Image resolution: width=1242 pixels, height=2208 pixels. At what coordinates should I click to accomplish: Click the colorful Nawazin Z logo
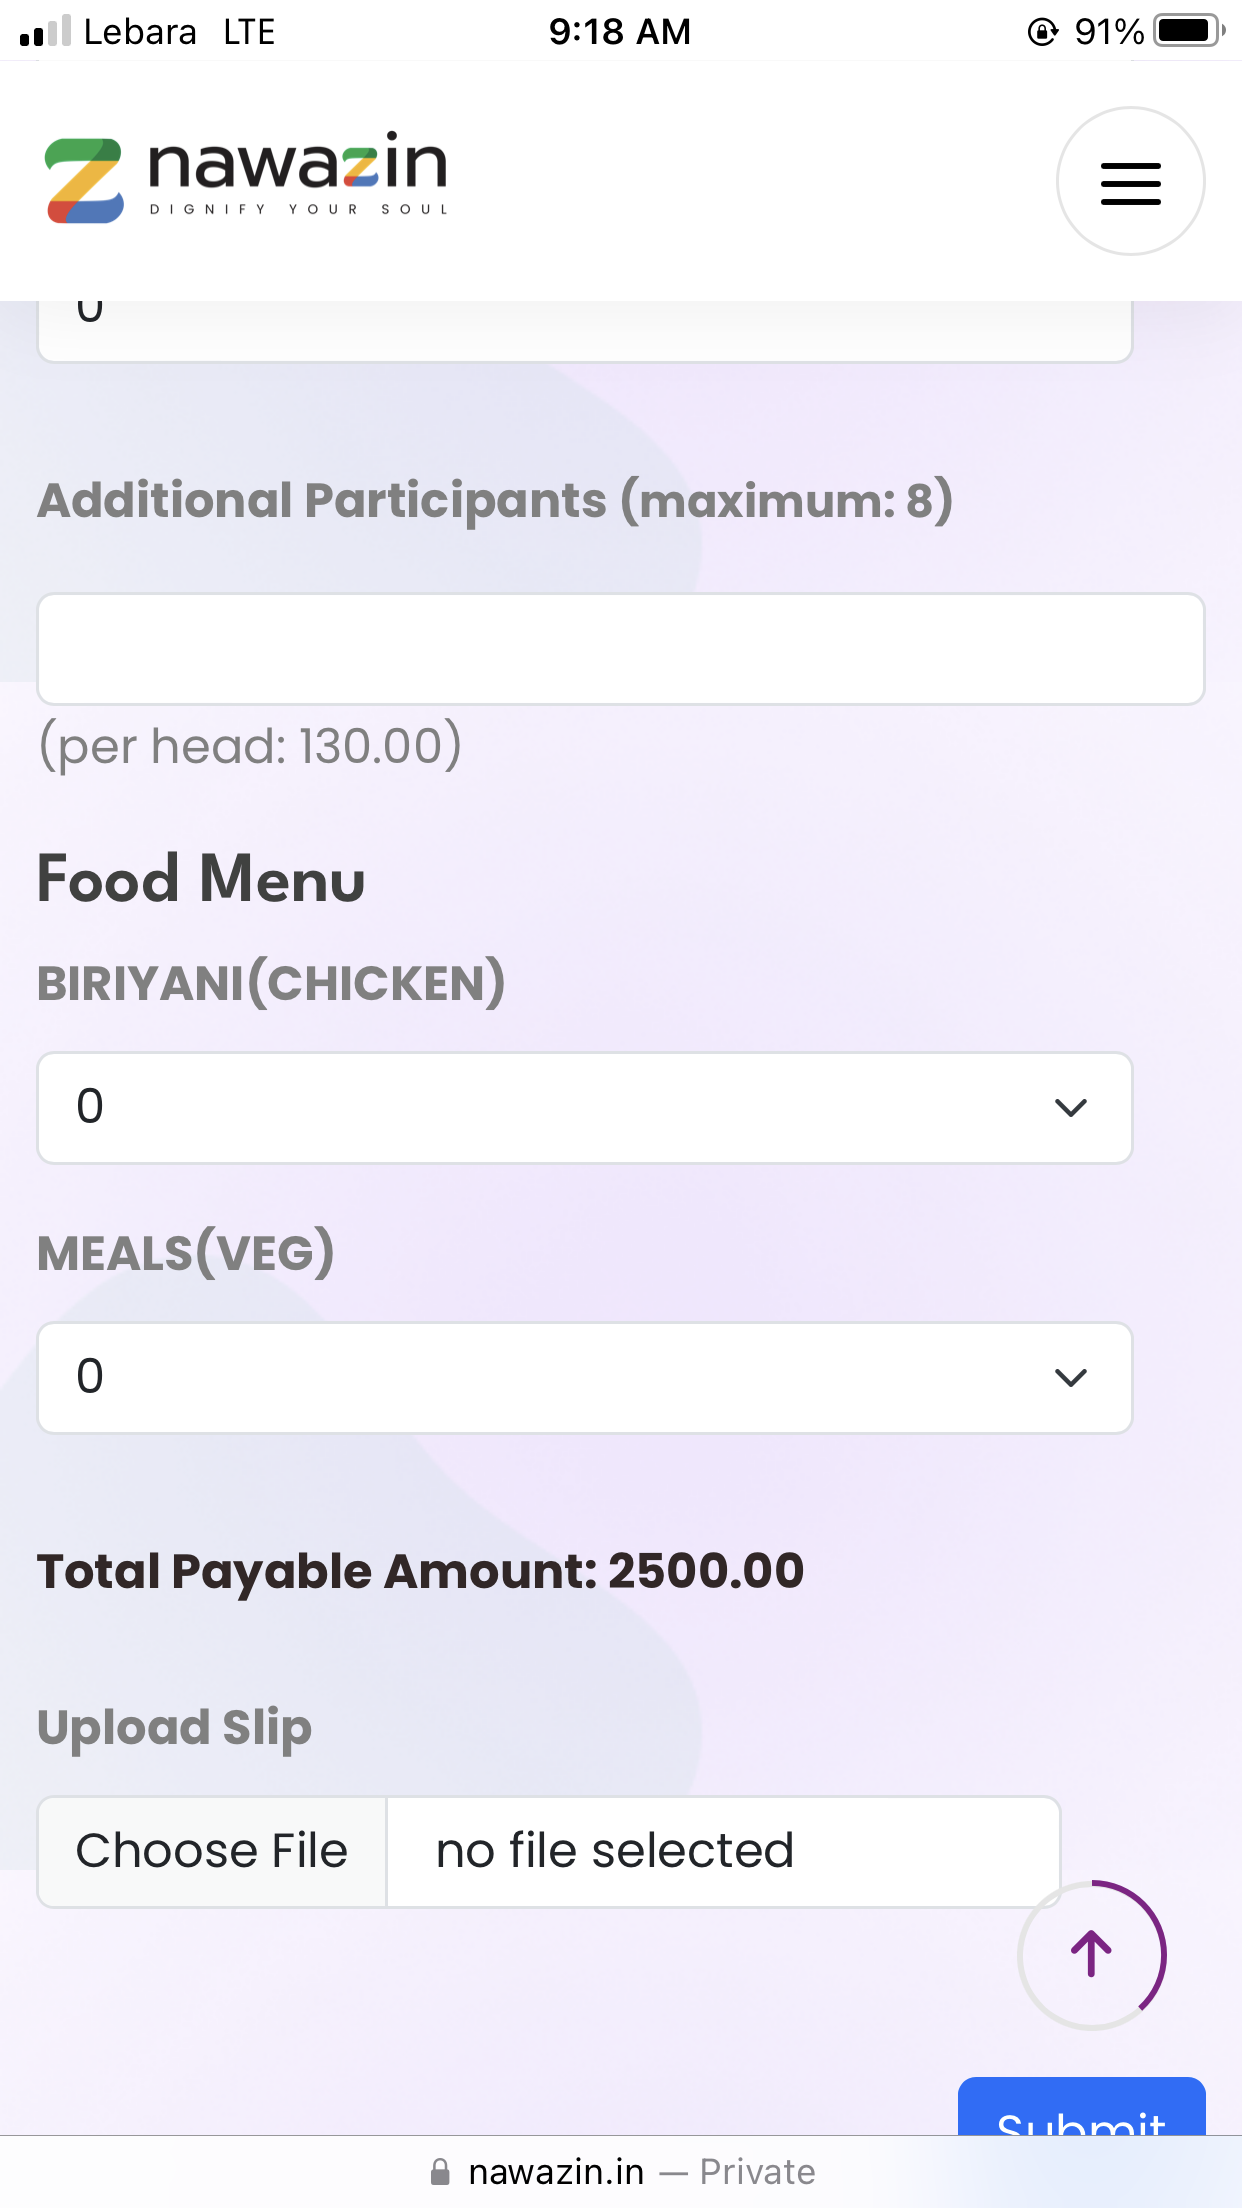(x=85, y=180)
